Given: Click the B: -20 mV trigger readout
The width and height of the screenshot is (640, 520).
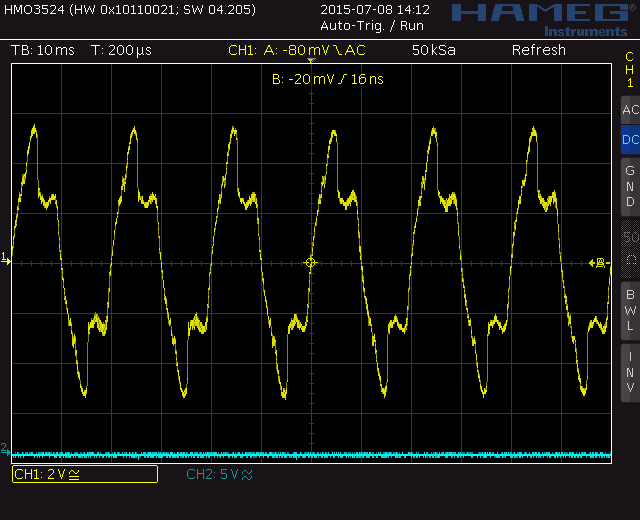Looking at the screenshot, I should tap(327, 79).
